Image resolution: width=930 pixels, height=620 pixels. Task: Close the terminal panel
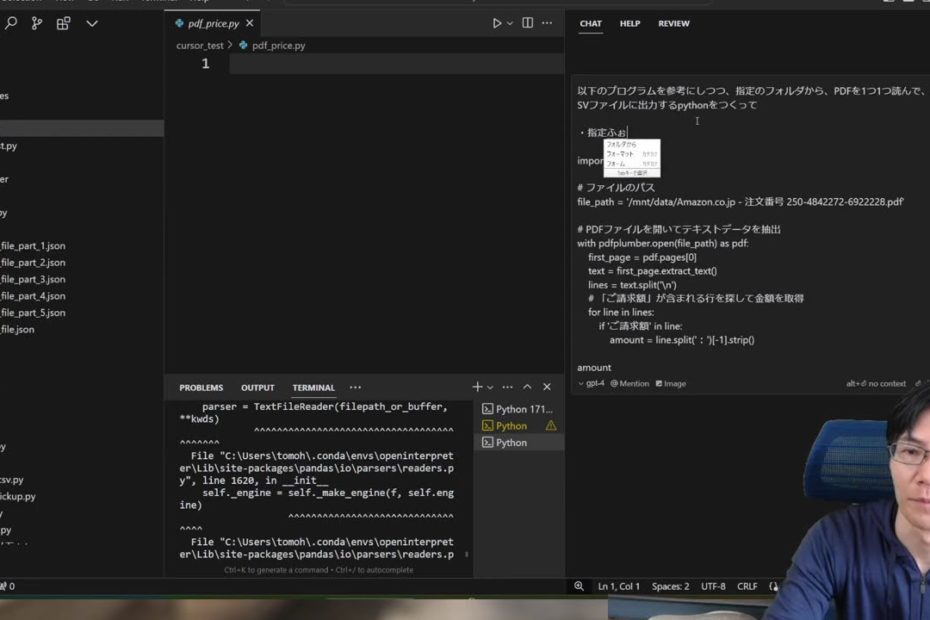[547, 387]
